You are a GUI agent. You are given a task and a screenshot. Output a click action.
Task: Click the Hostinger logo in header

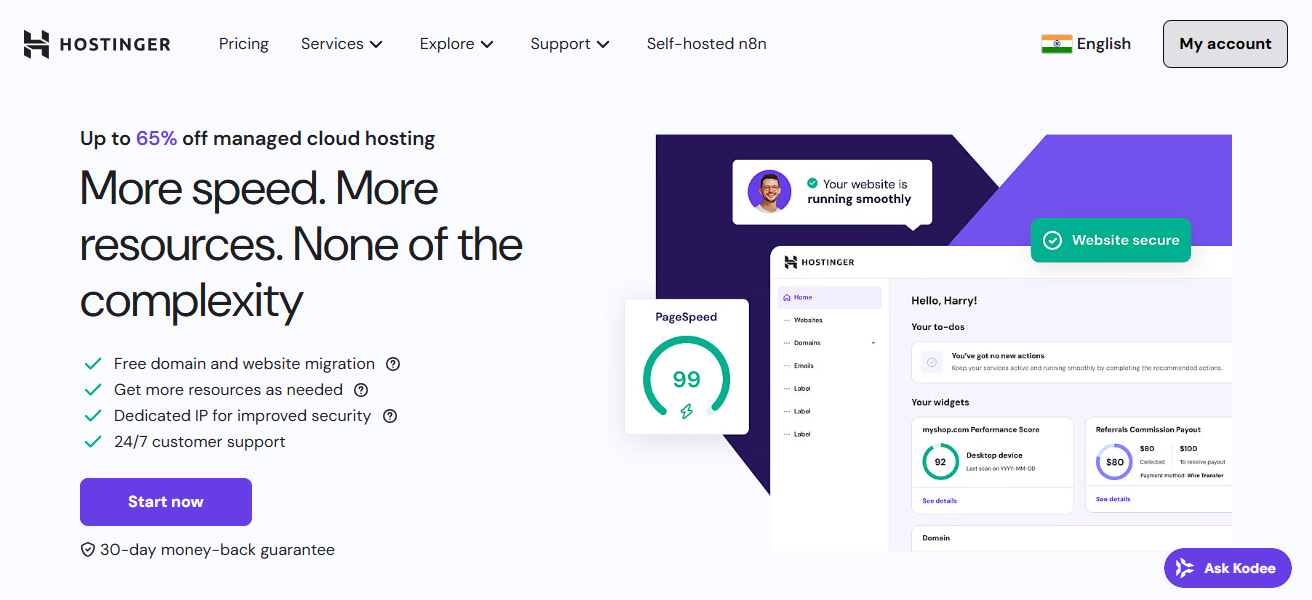tap(97, 44)
